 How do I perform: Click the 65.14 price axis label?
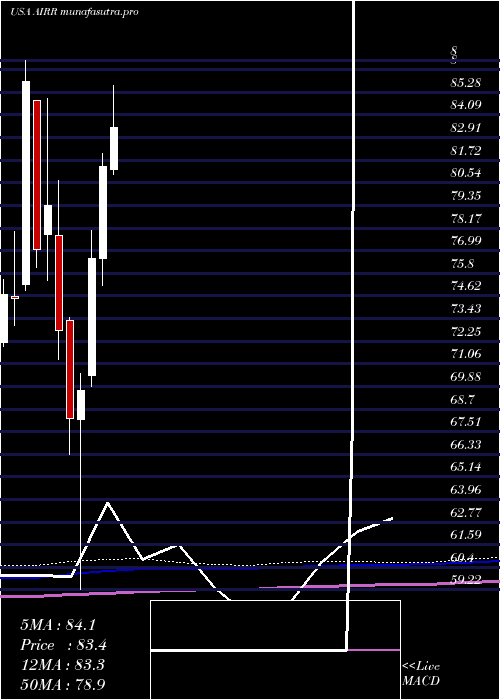(466, 467)
